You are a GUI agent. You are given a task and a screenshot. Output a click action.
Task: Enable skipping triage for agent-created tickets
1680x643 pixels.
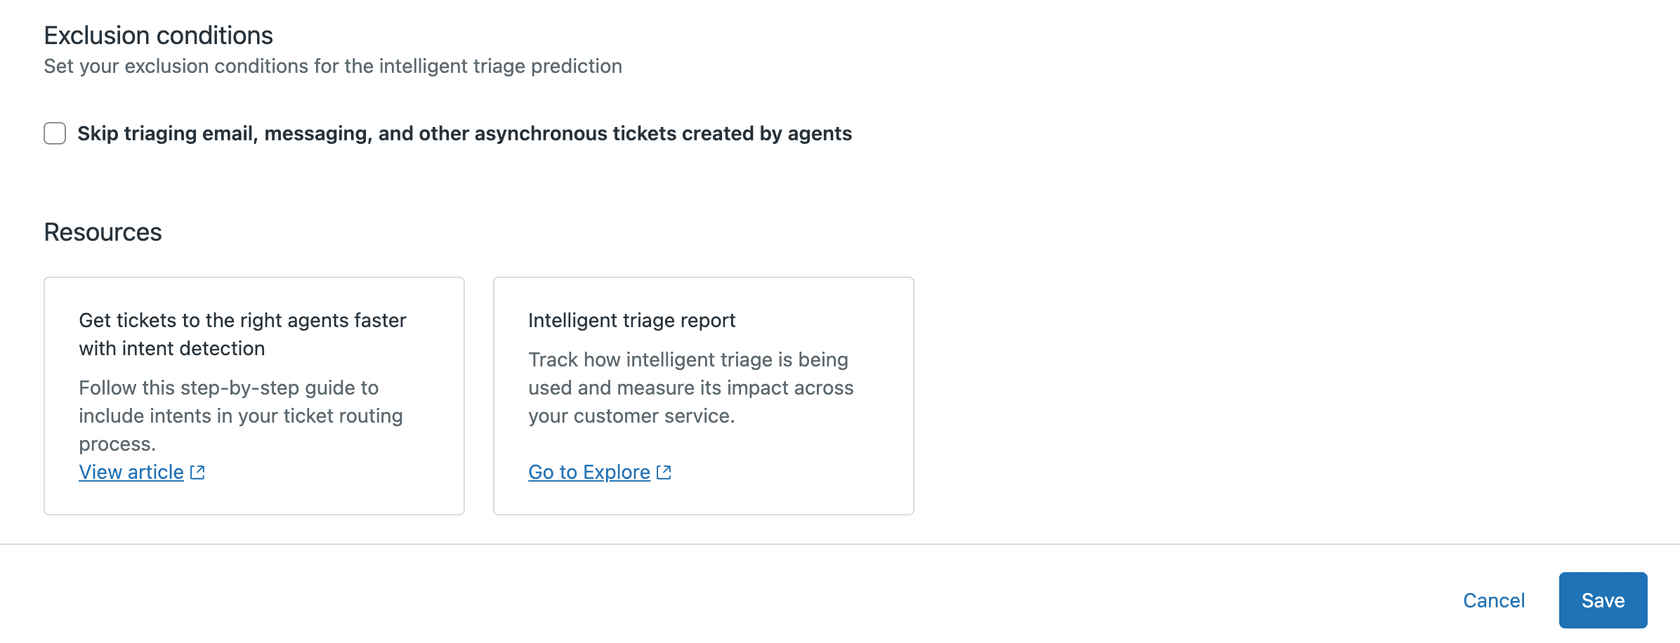point(54,132)
